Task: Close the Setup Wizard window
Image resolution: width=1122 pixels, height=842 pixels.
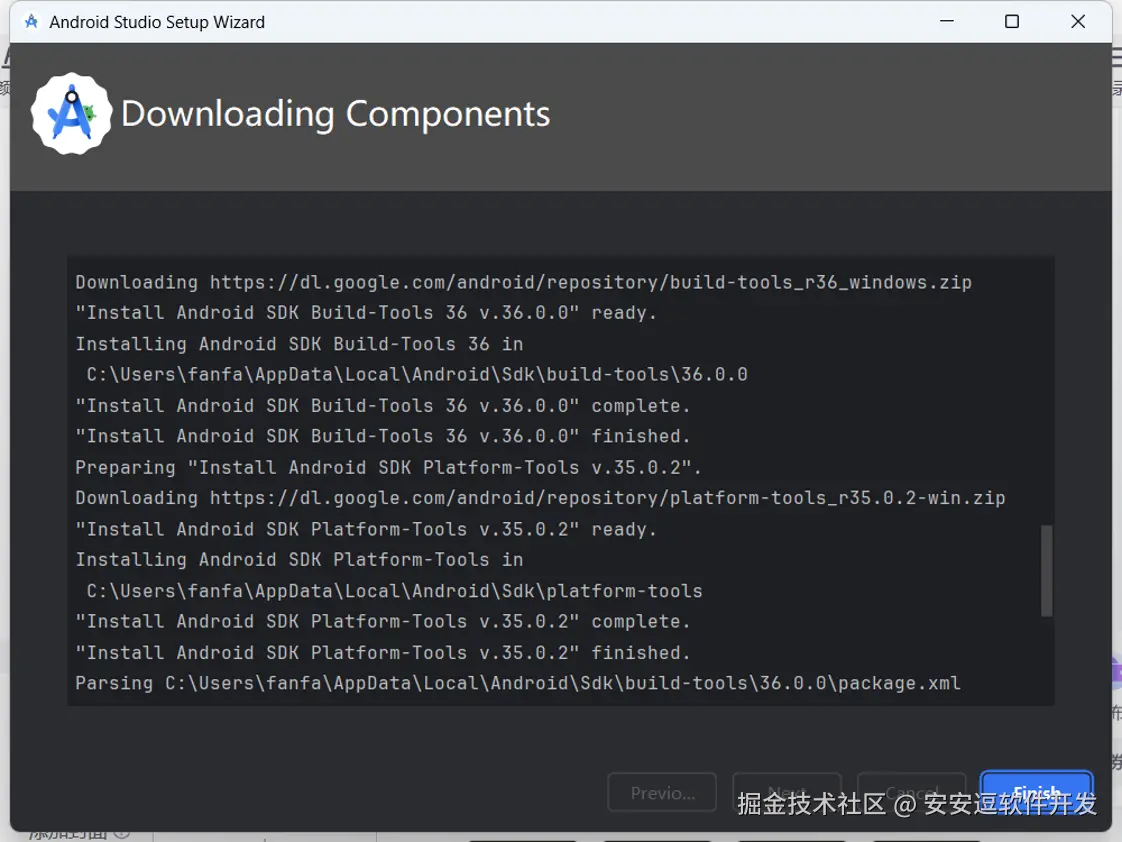Action: click(1078, 21)
